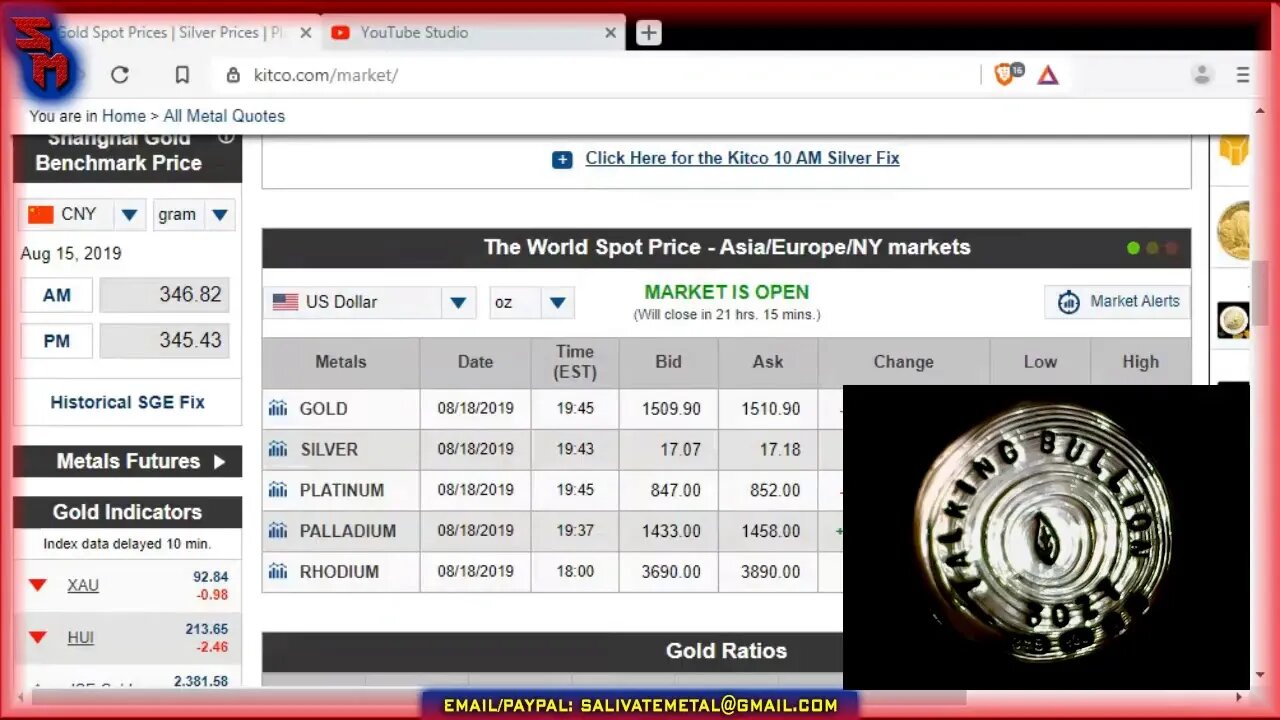Viewport: 1280px width, 720px height.
Task: Reload the page with the refresh icon
Action: point(120,75)
